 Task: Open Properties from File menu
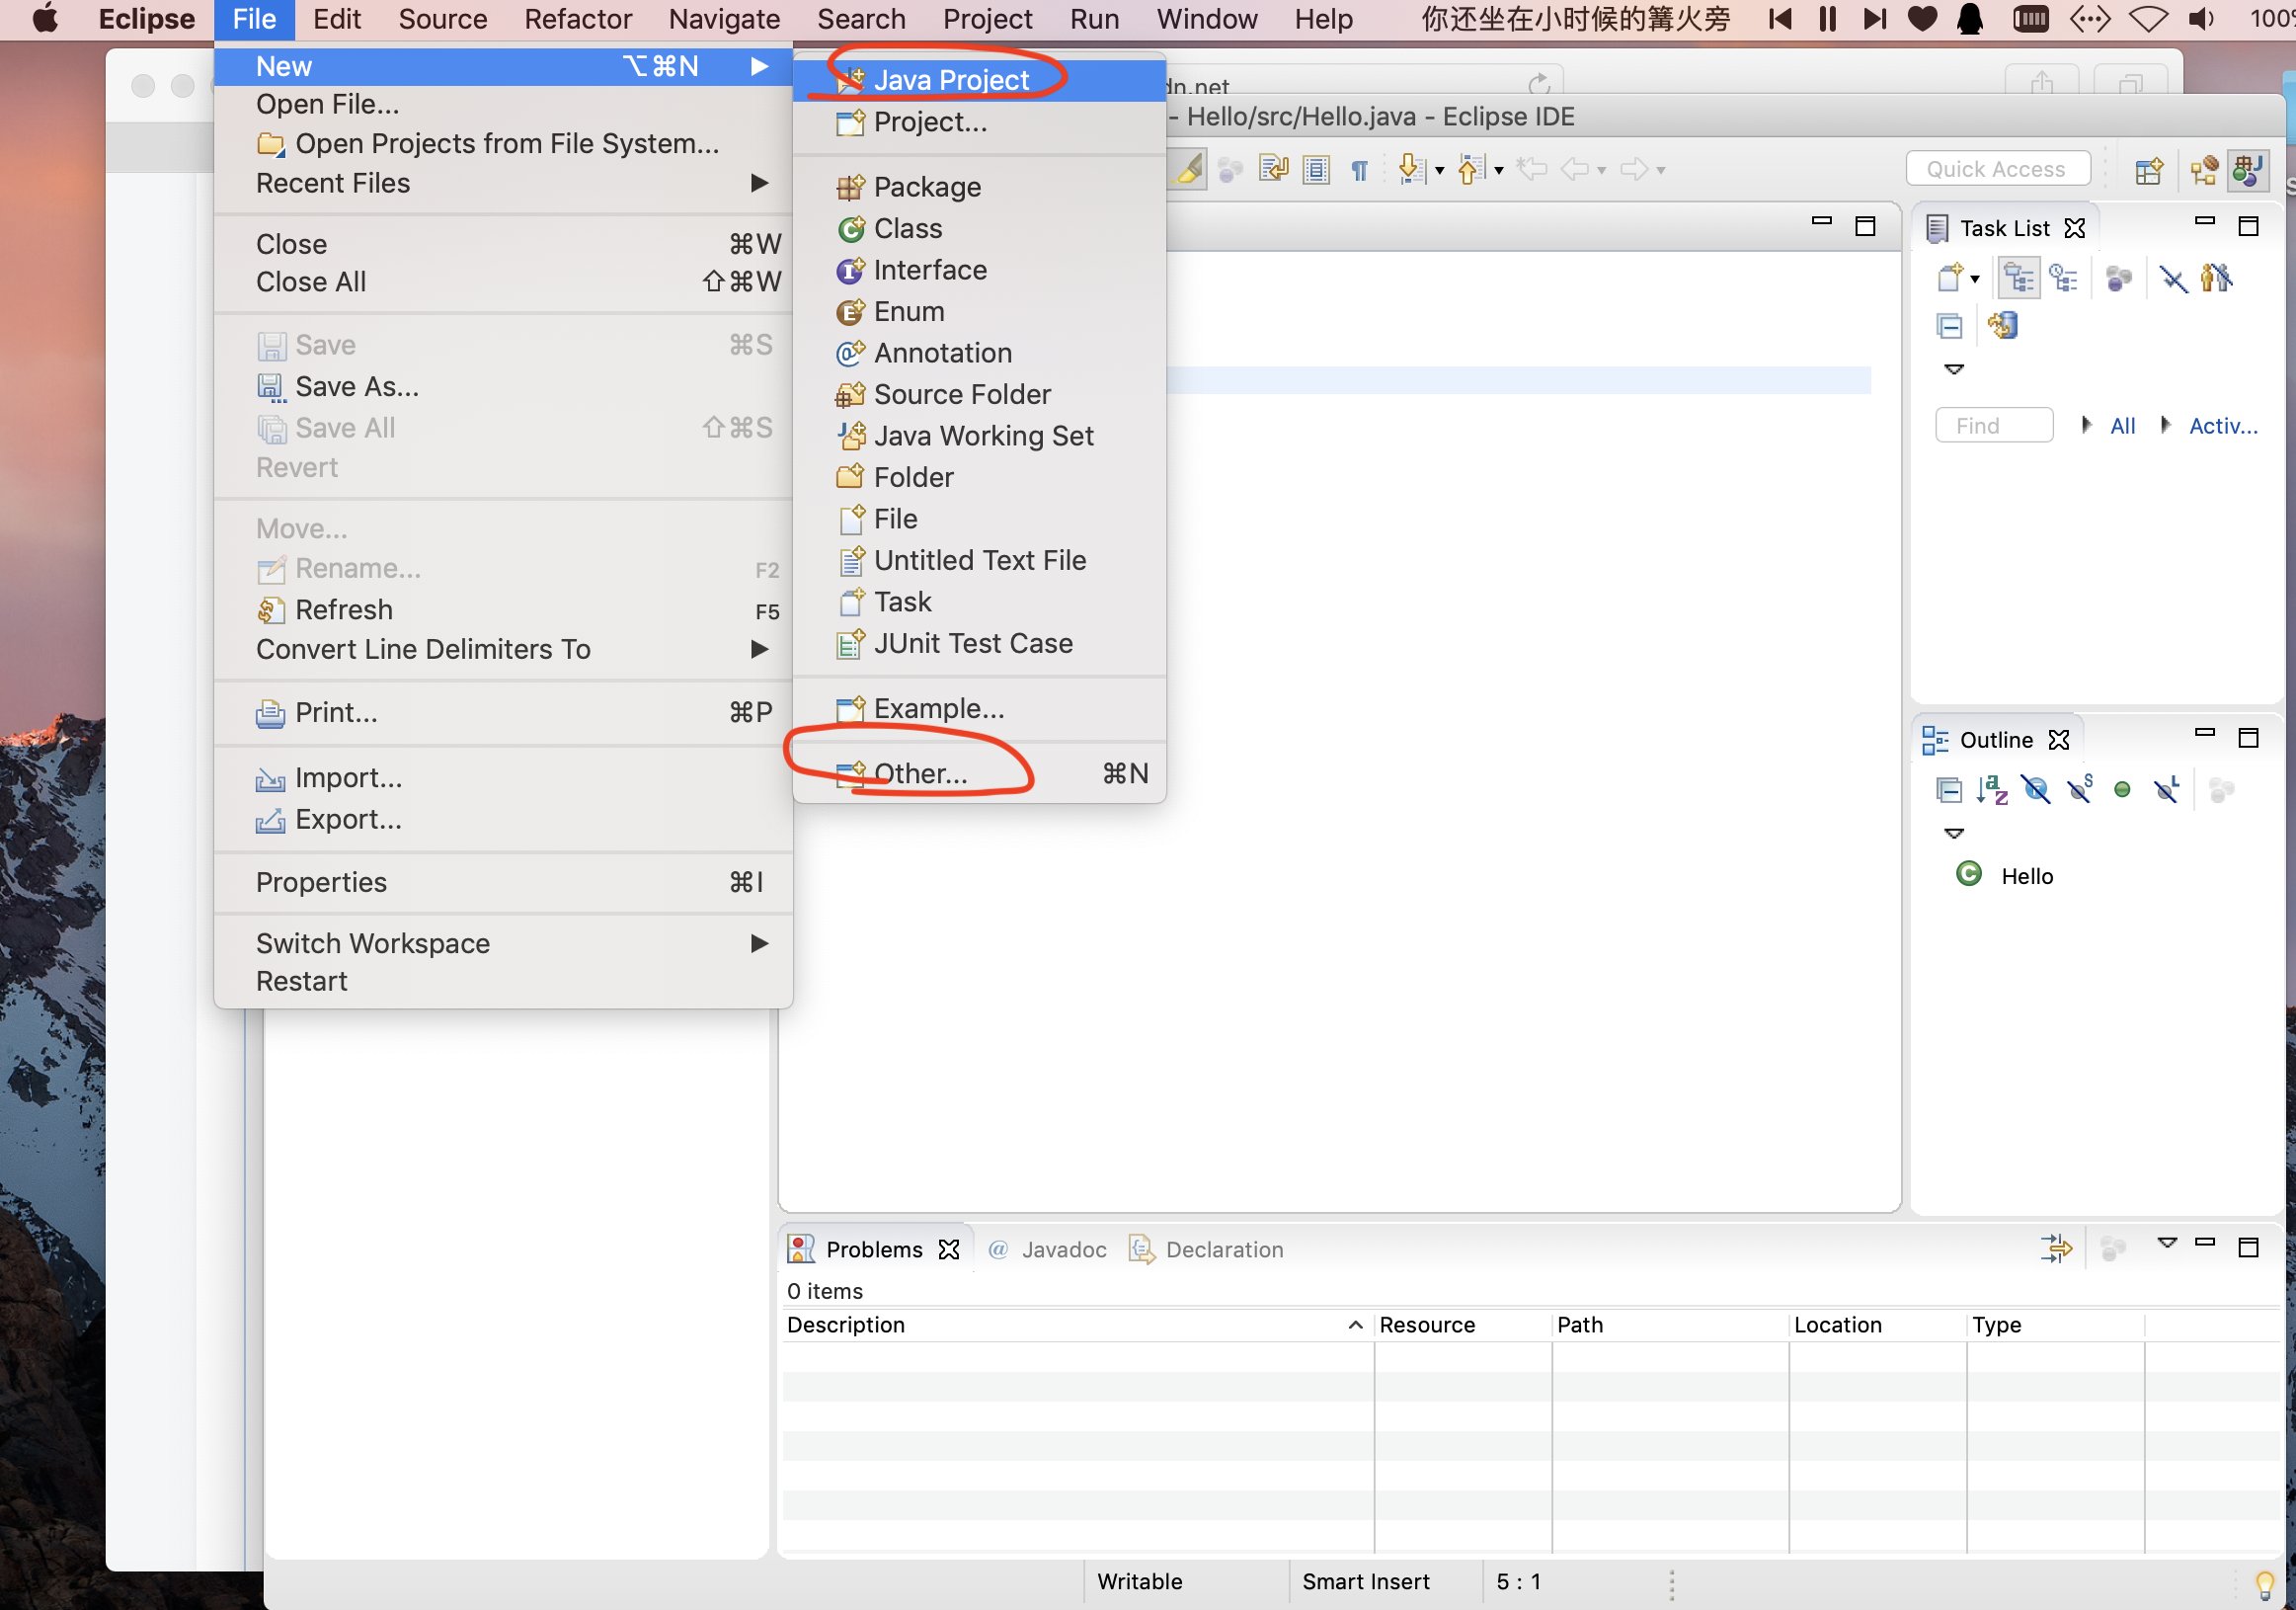[x=503, y=883]
